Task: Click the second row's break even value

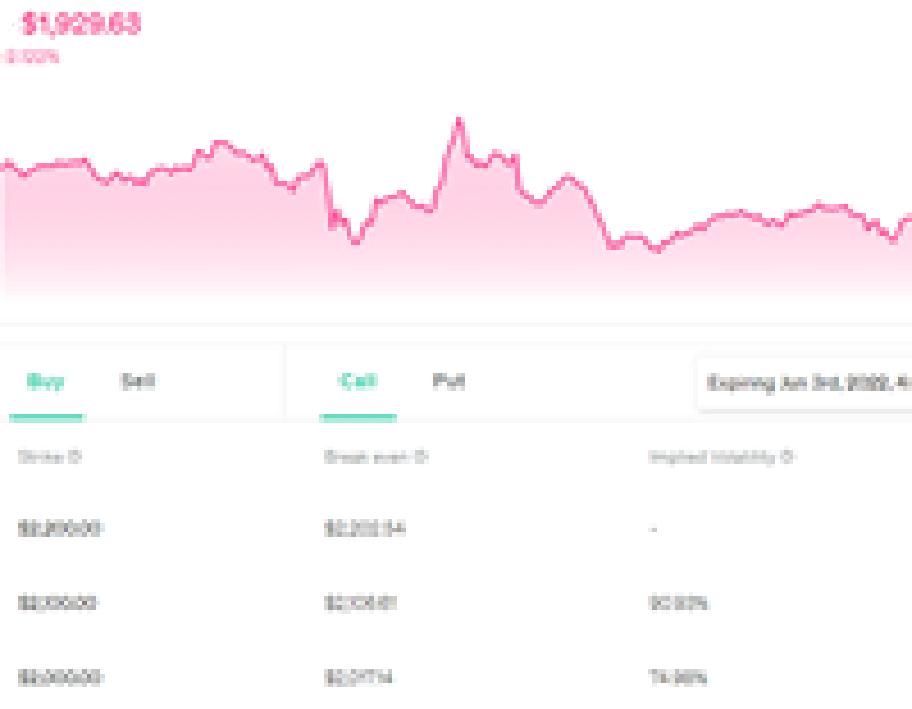Action: pos(362,603)
